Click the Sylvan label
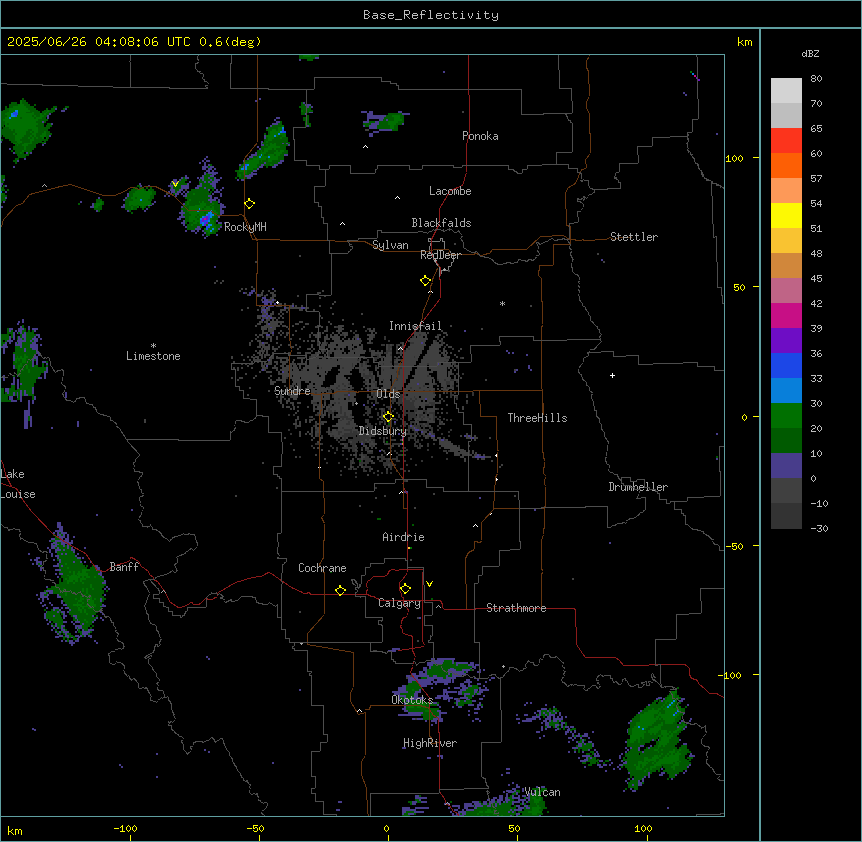This screenshot has width=862, height=842. [x=390, y=245]
